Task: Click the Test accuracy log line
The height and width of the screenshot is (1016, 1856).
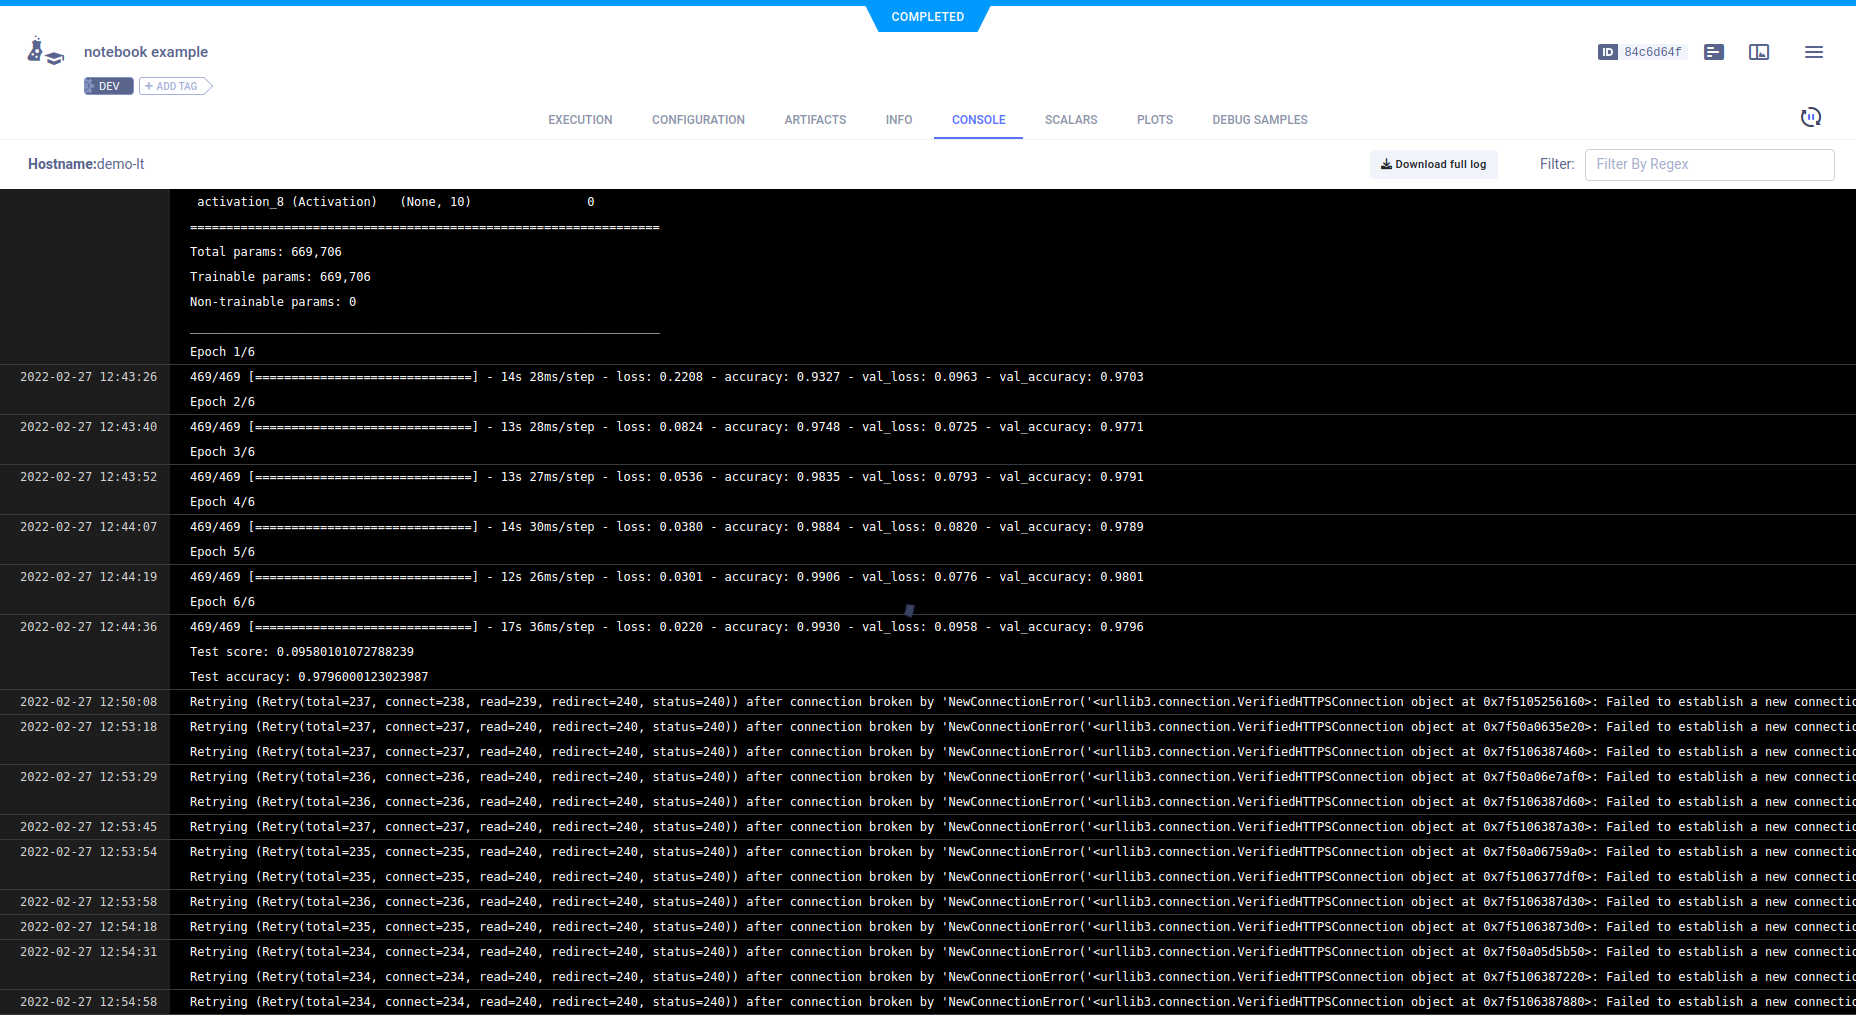Action: point(309,677)
